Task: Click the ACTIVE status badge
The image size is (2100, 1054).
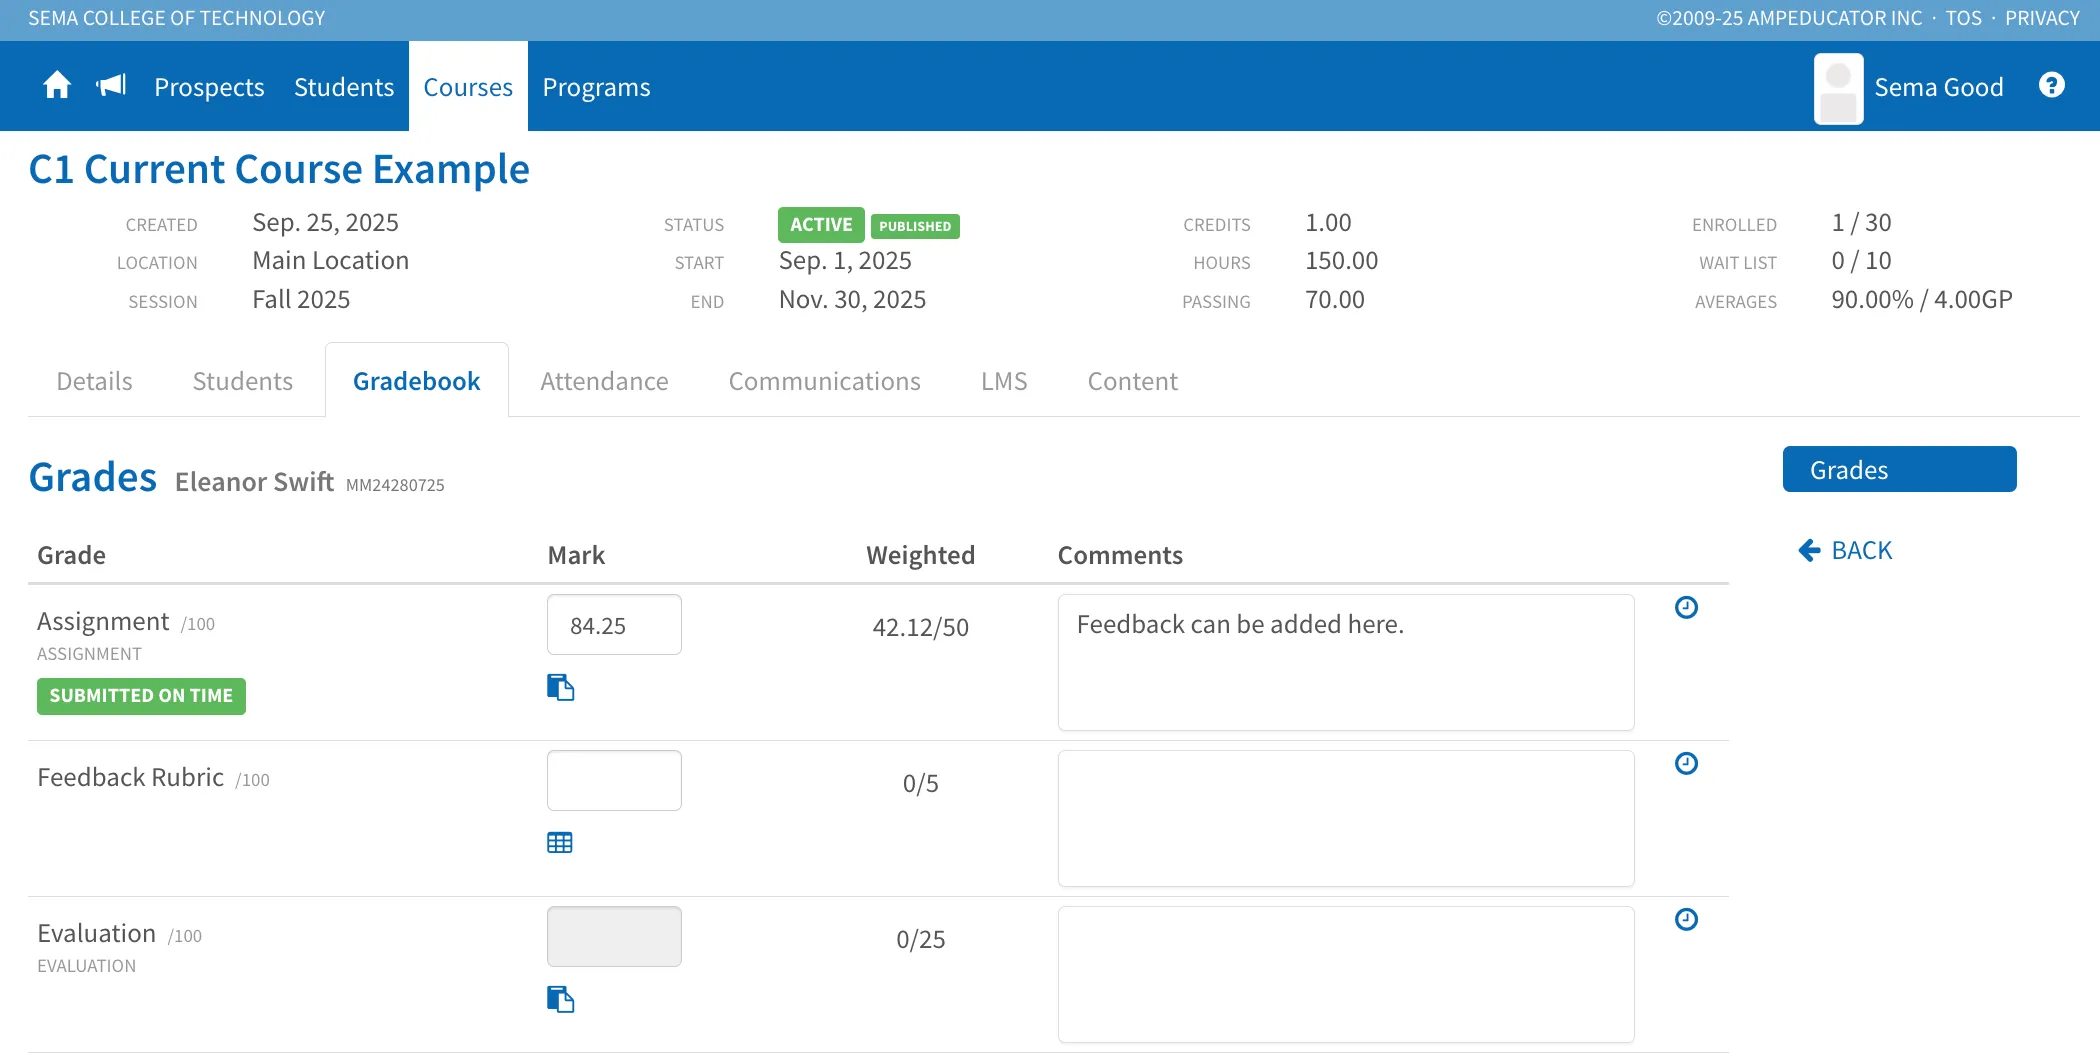Action: (821, 225)
